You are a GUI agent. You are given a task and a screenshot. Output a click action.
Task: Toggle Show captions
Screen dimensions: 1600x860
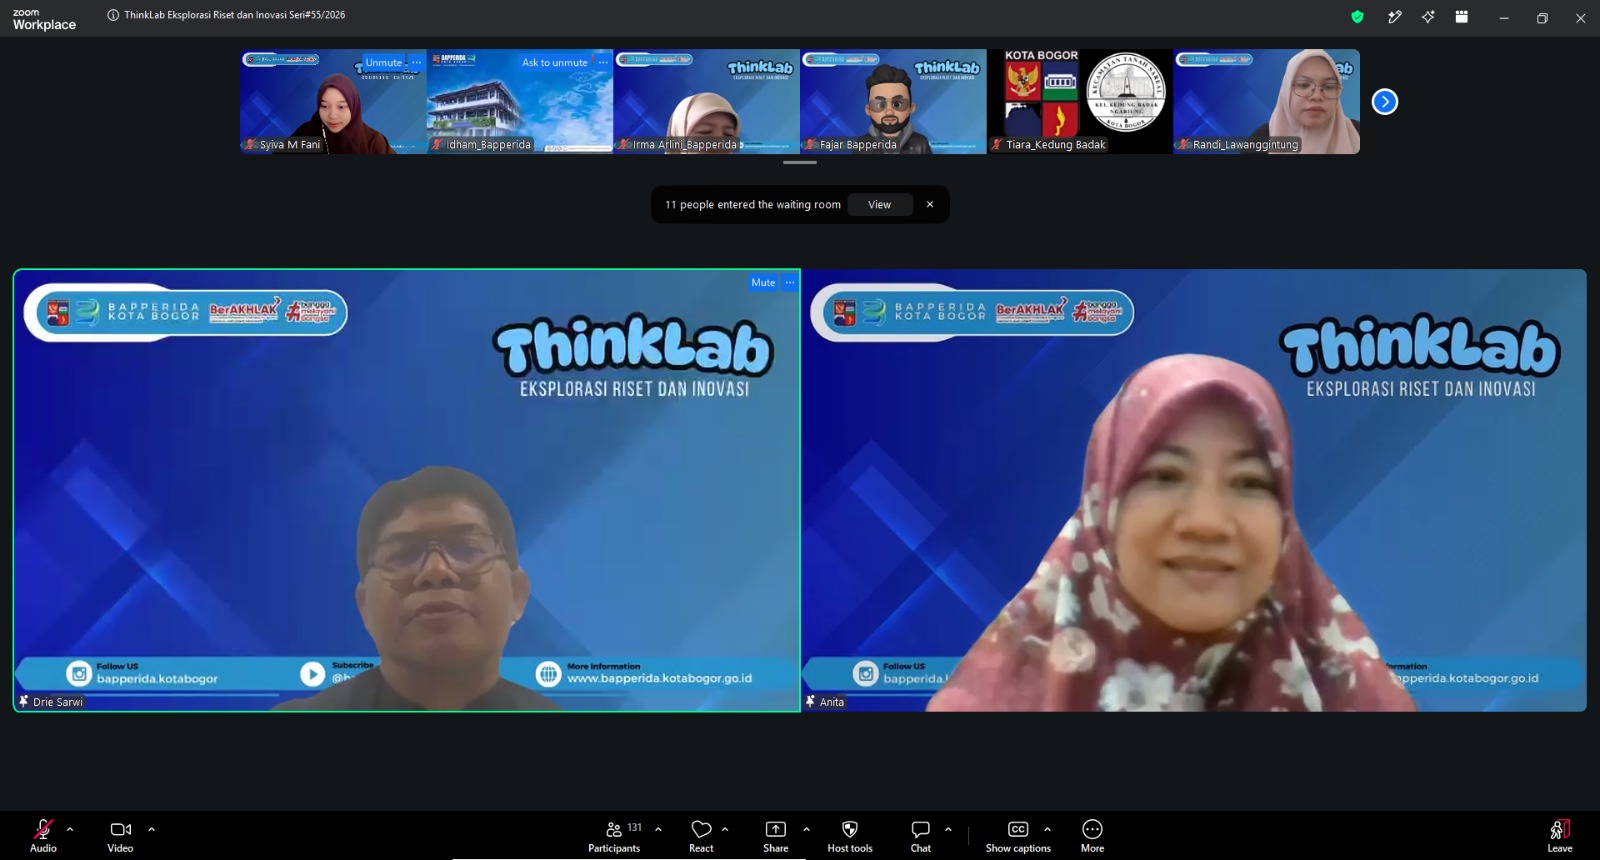[x=1018, y=835]
